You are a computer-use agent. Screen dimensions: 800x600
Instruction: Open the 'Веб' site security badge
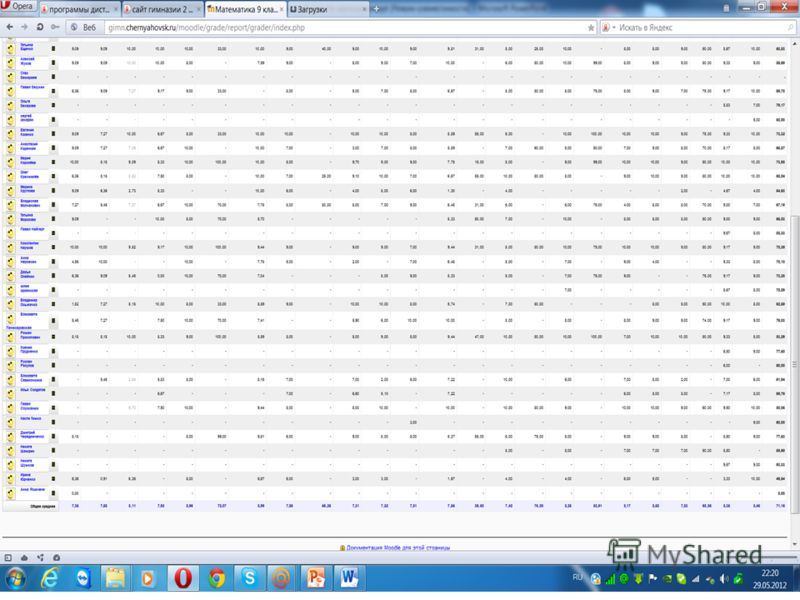pos(83,28)
